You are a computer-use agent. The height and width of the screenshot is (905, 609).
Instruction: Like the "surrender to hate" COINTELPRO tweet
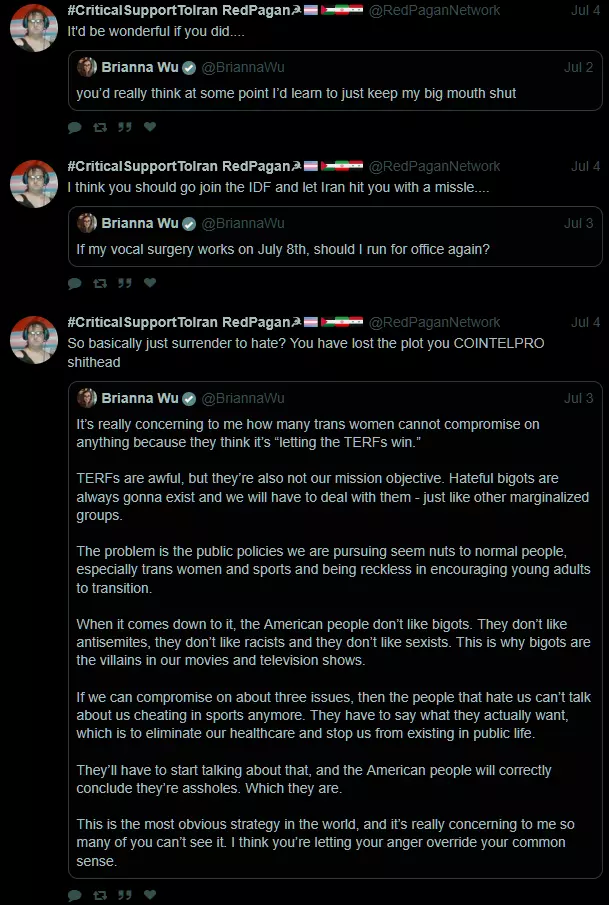(150, 895)
